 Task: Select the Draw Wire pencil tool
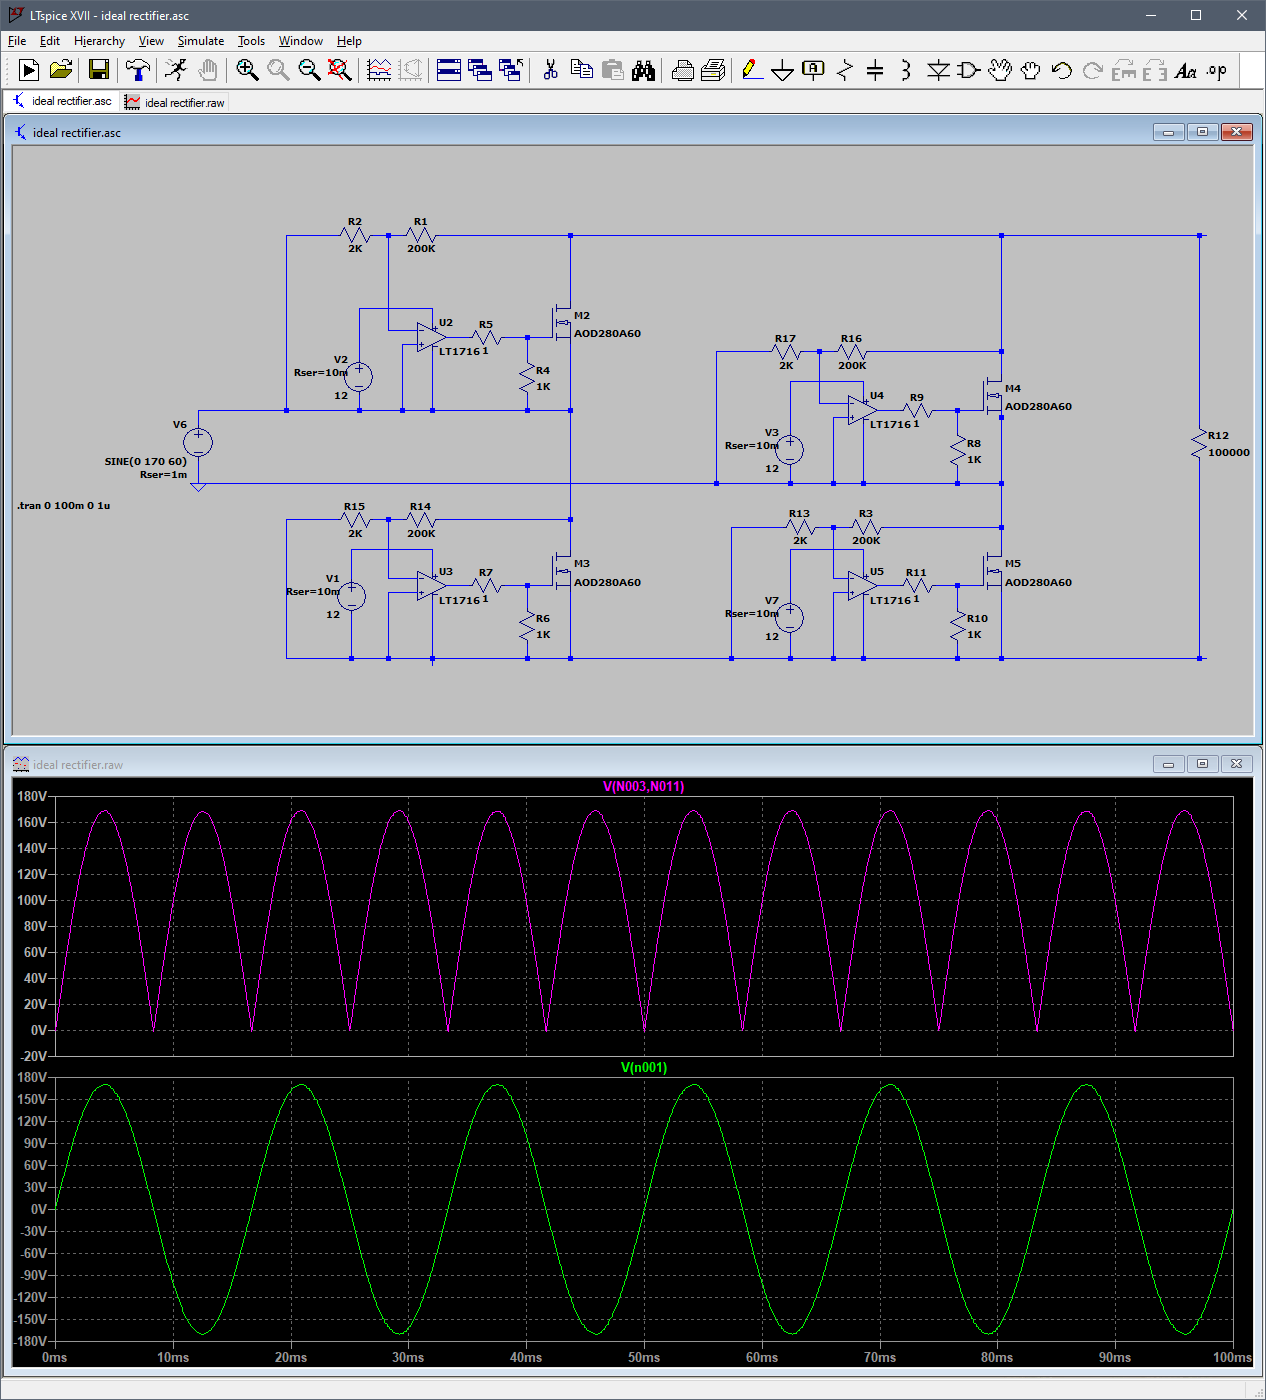(x=753, y=70)
